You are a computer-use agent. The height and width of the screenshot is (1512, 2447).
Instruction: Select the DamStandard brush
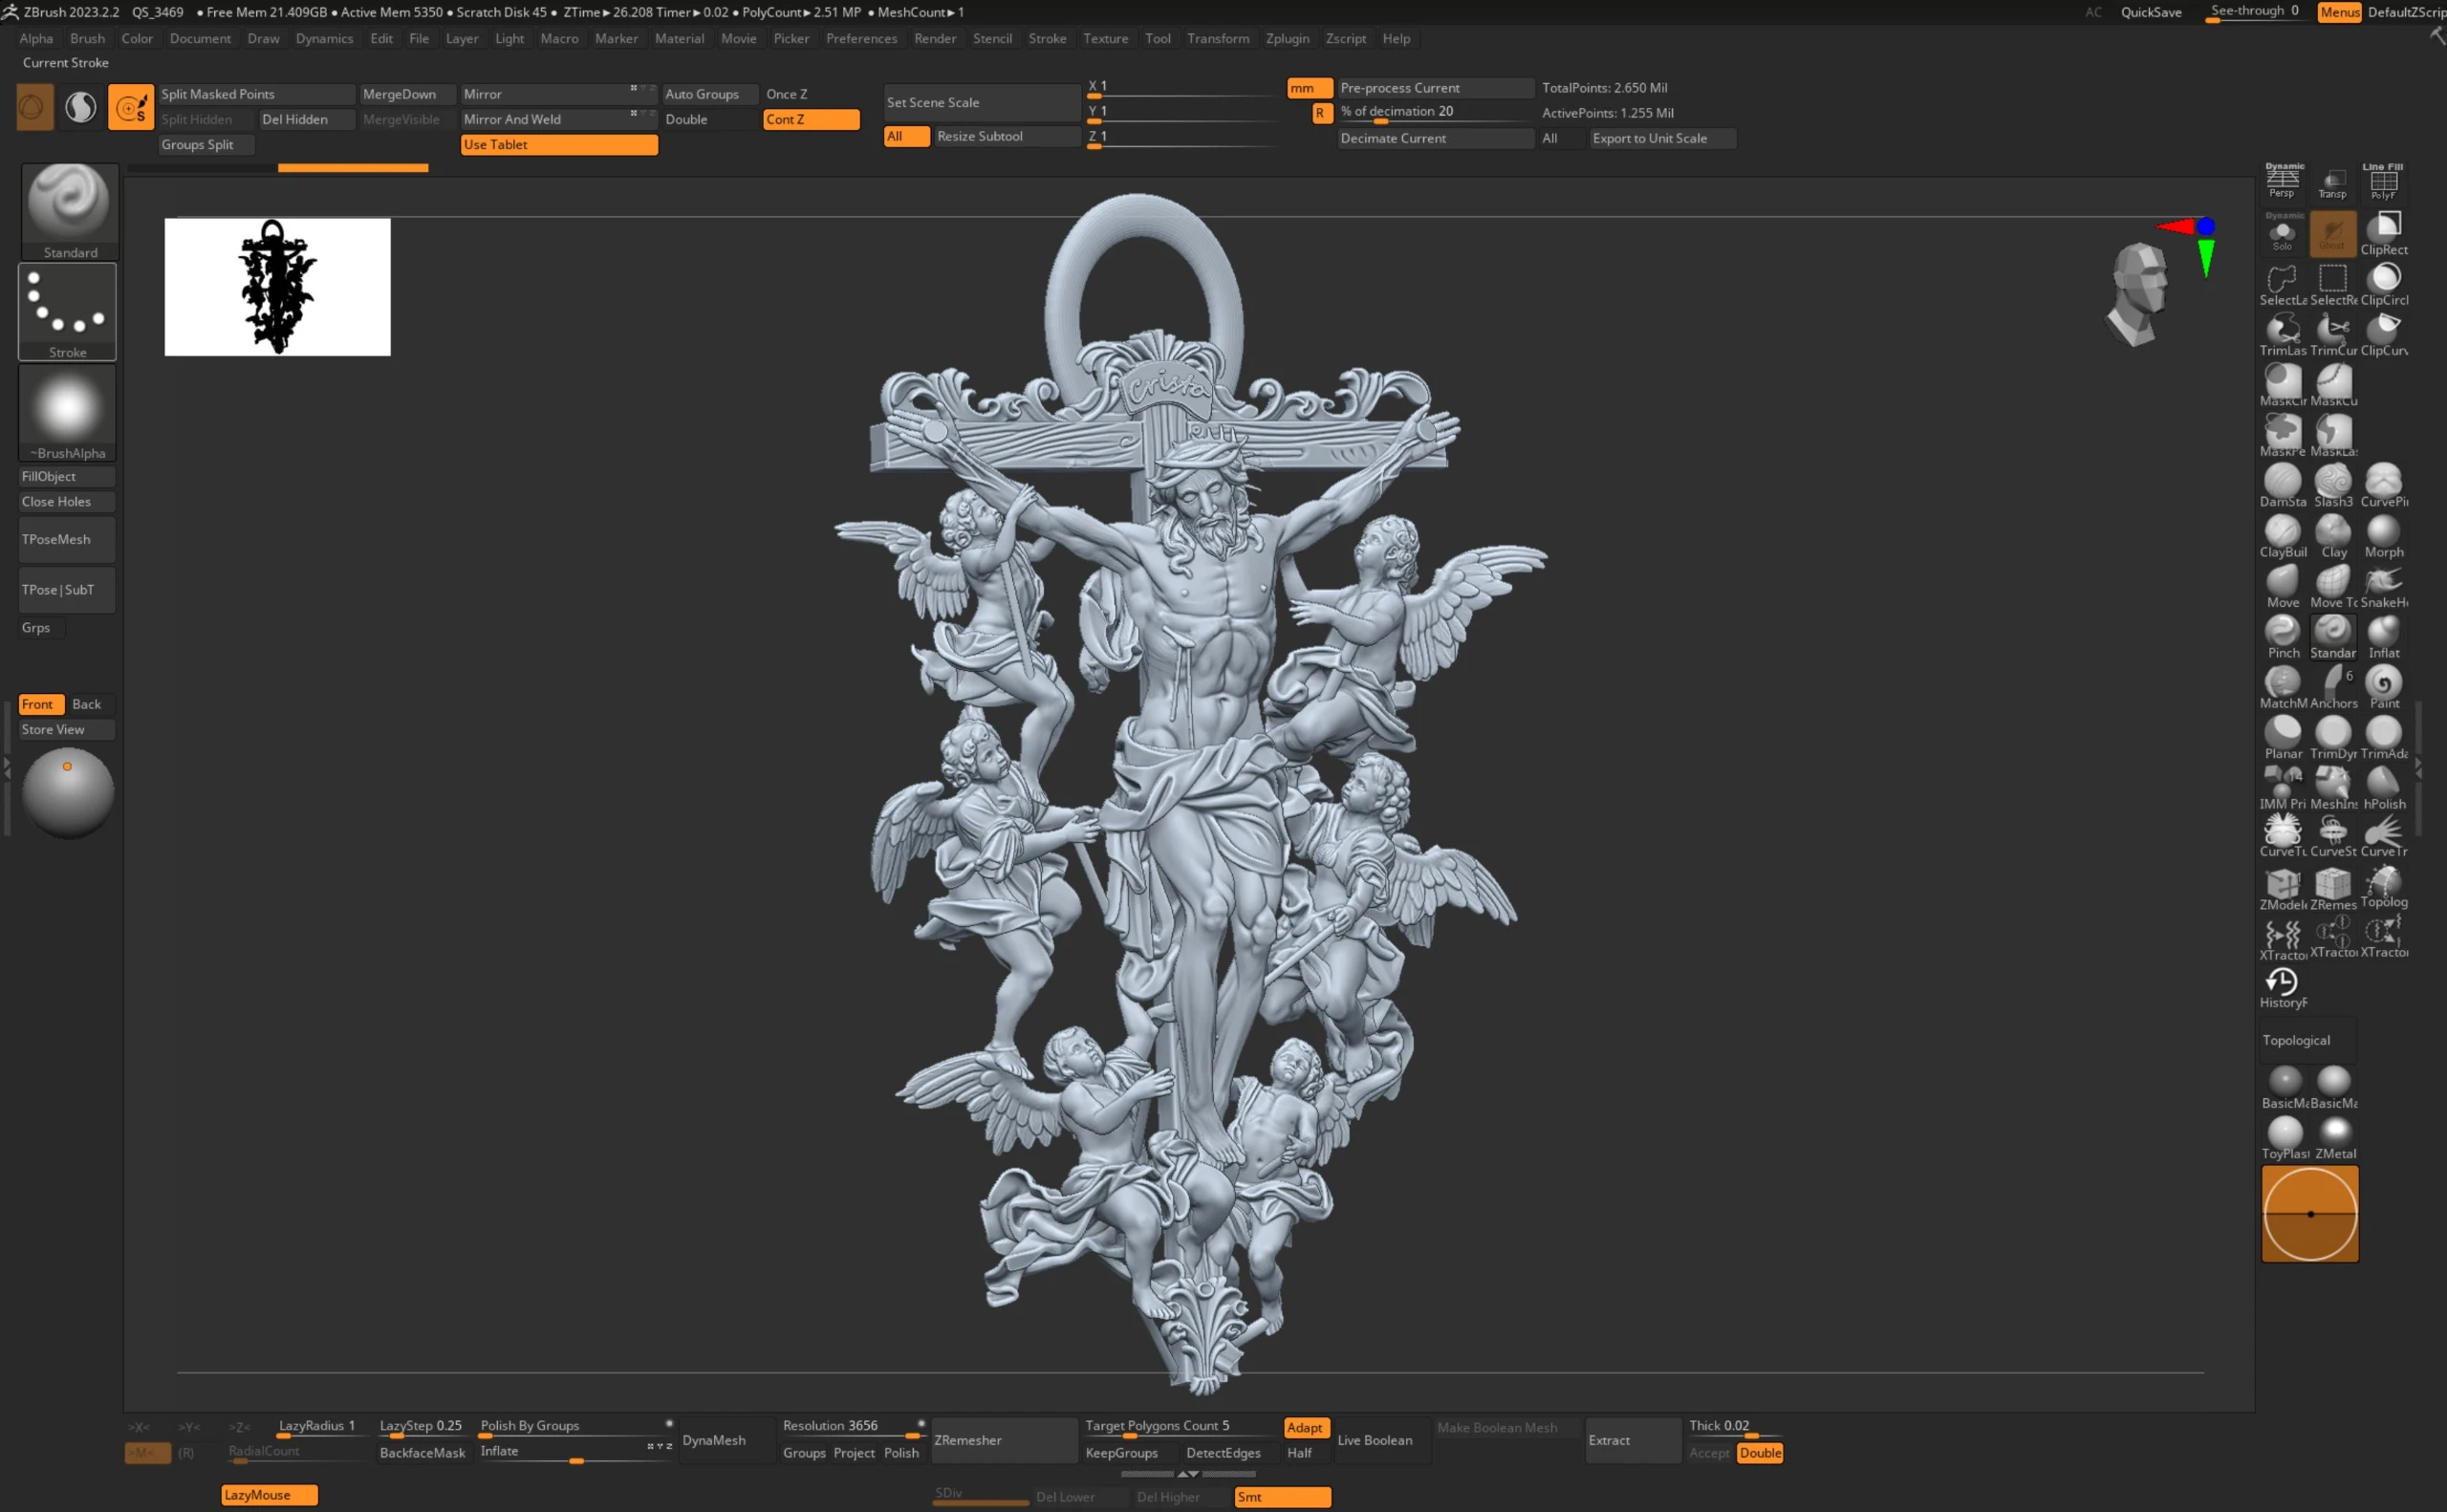(x=2282, y=485)
